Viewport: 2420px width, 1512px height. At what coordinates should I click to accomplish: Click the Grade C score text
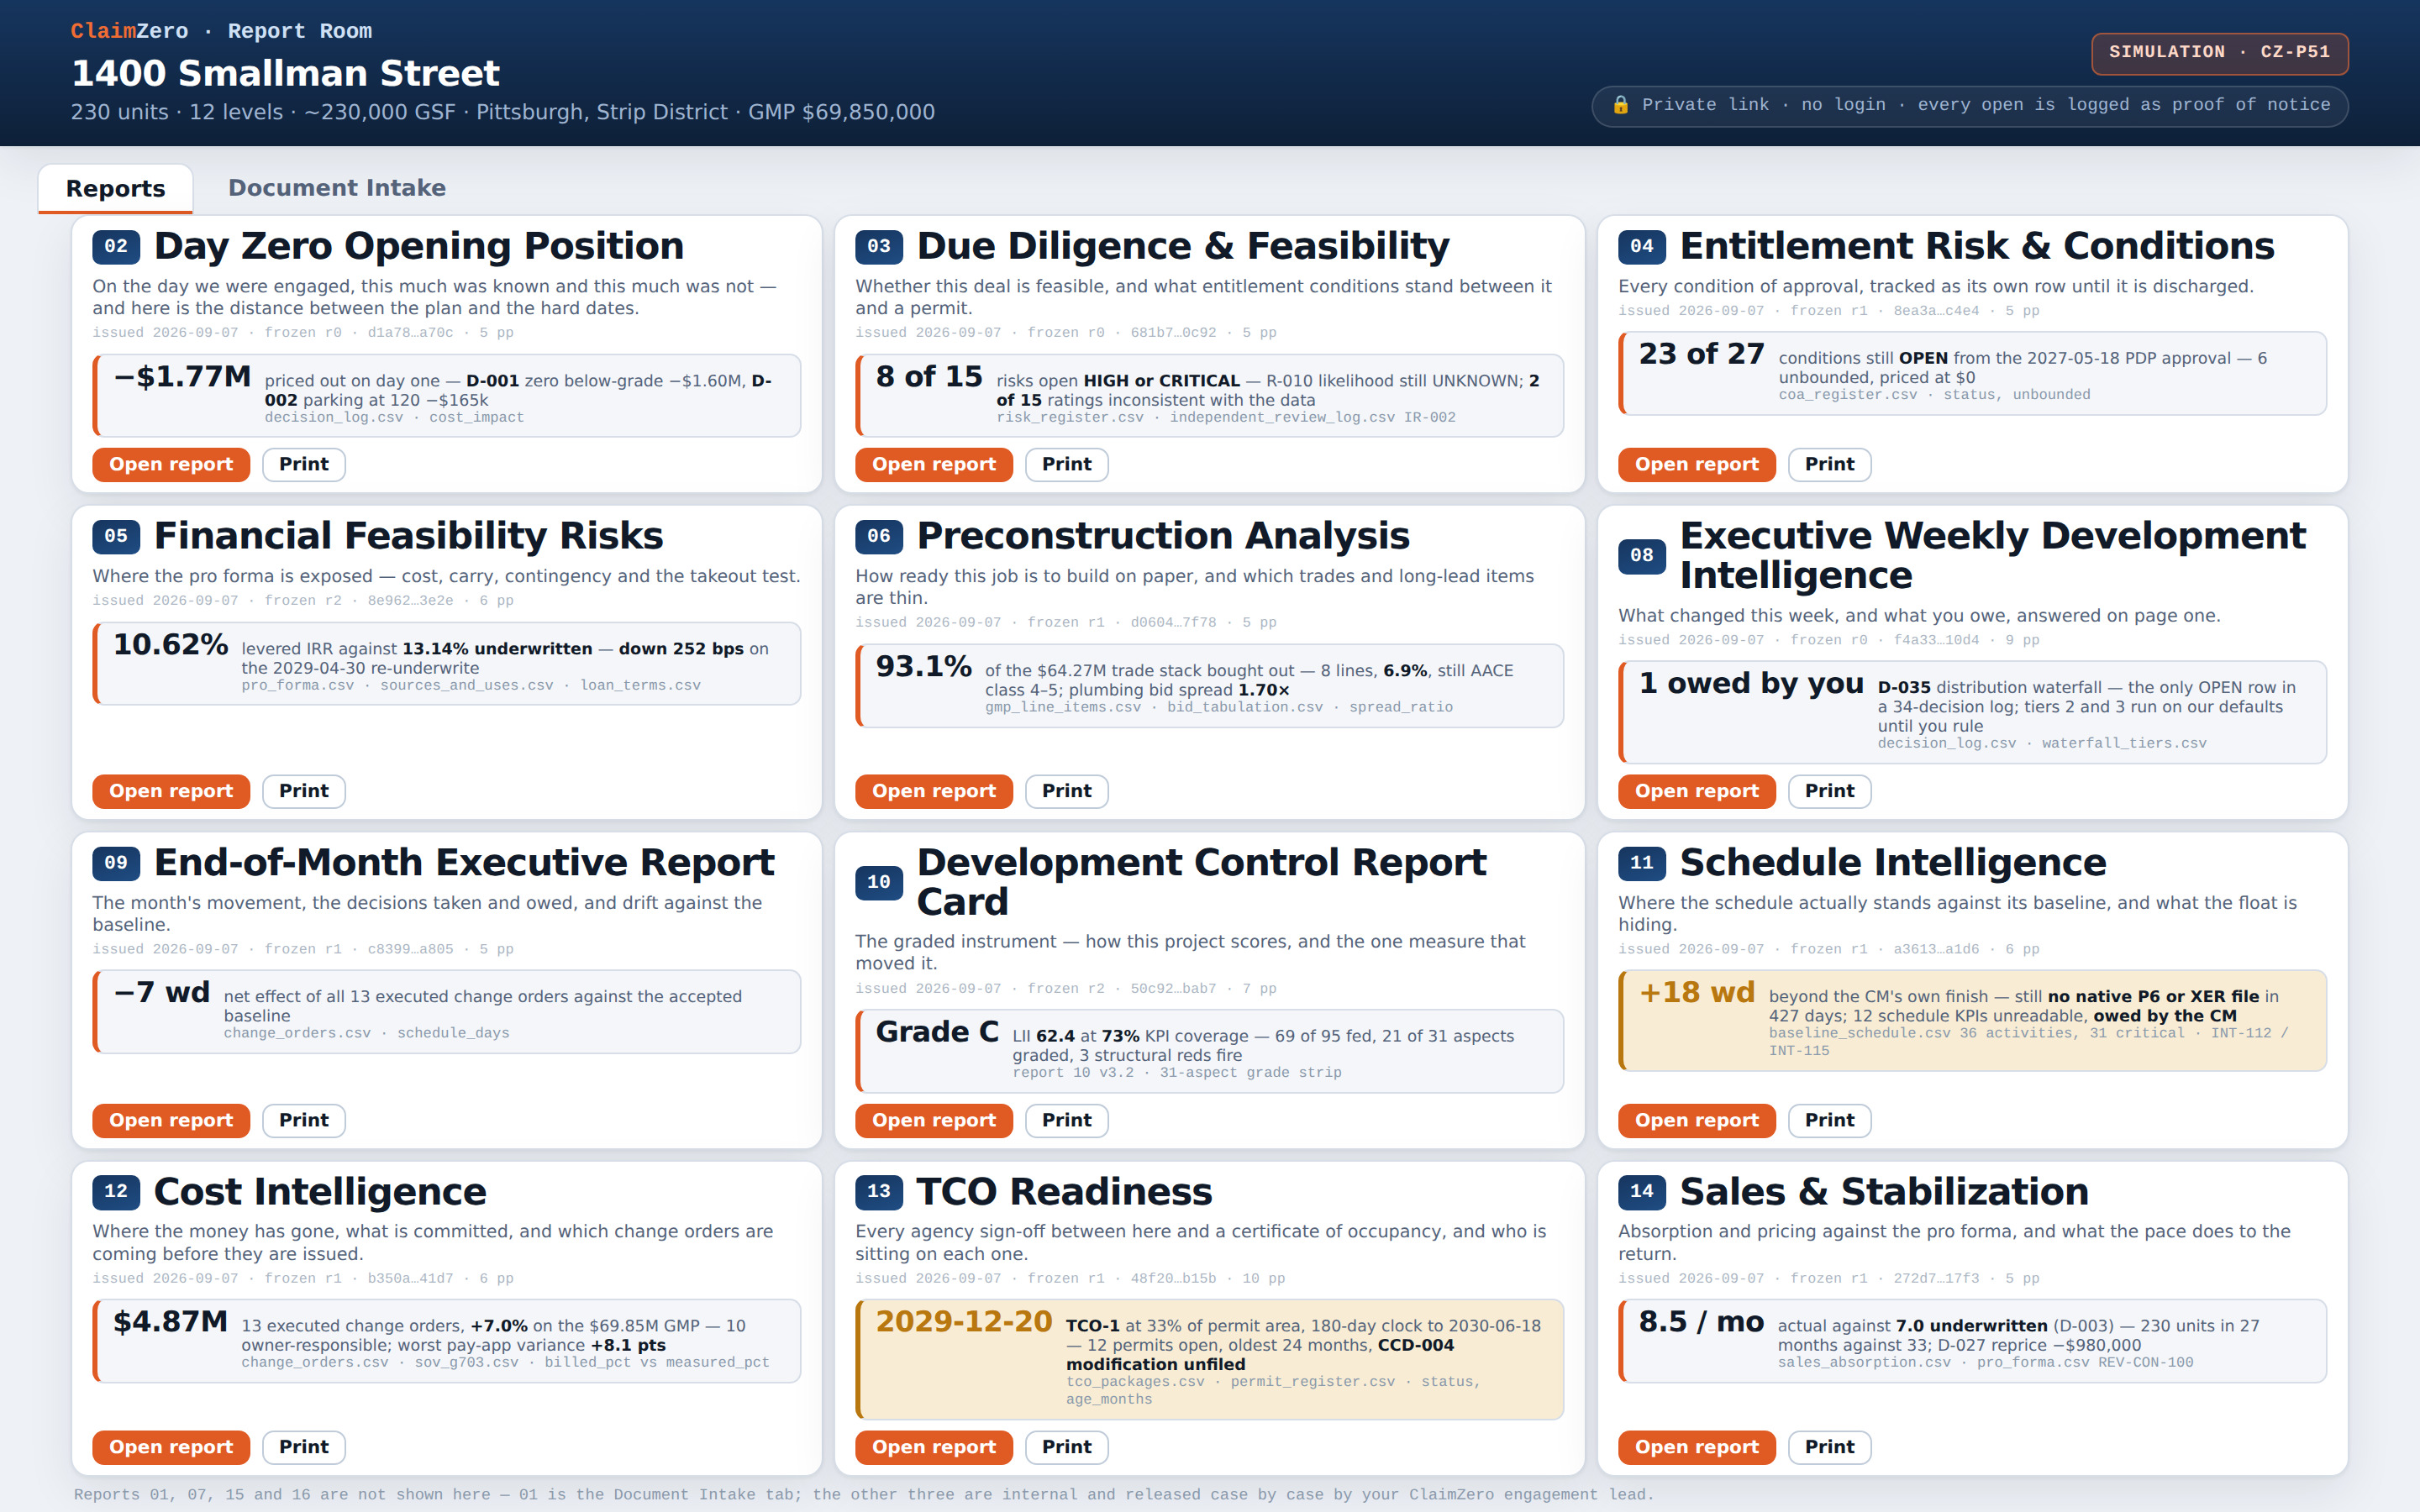click(937, 1032)
